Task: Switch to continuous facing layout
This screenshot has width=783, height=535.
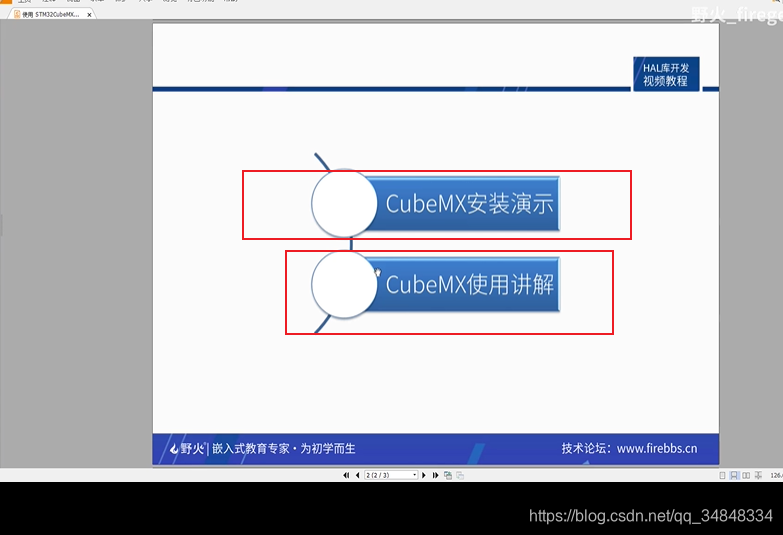Action: 758,476
